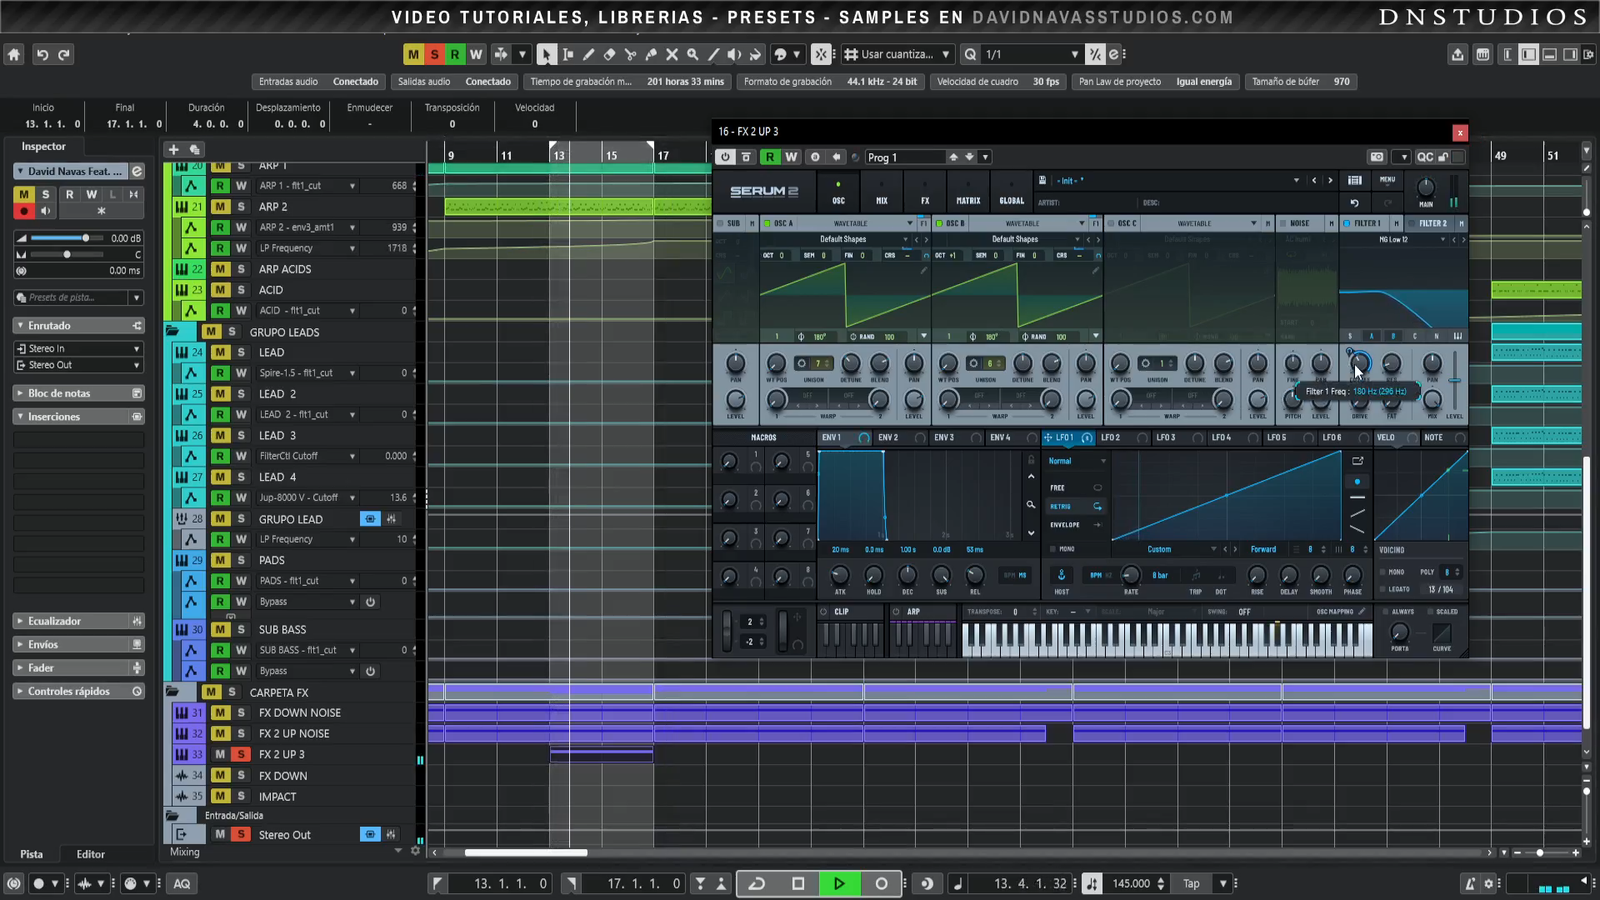Screen dimensions: 1600x900
Task: Adjust the inspector volume fader slider
Action: point(85,238)
